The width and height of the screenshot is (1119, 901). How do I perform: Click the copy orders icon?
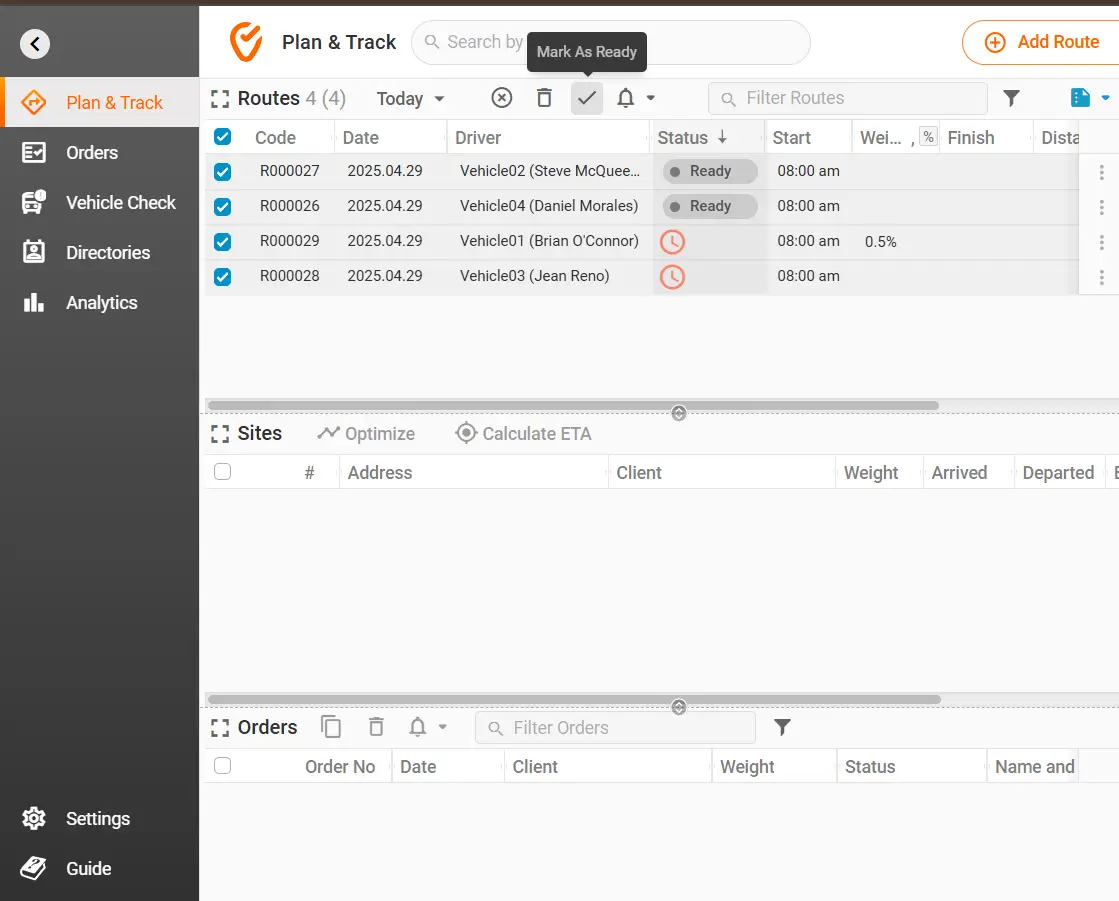click(331, 727)
